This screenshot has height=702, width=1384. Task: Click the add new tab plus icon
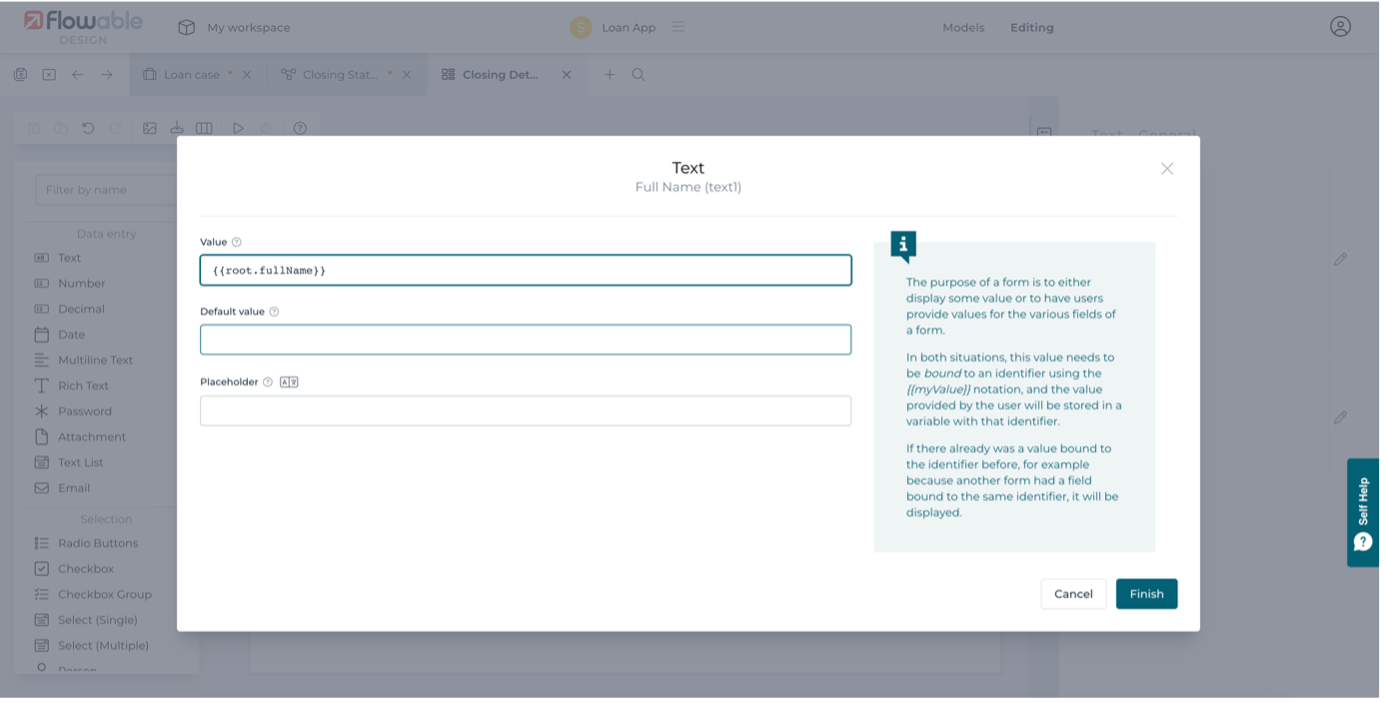coord(609,75)
